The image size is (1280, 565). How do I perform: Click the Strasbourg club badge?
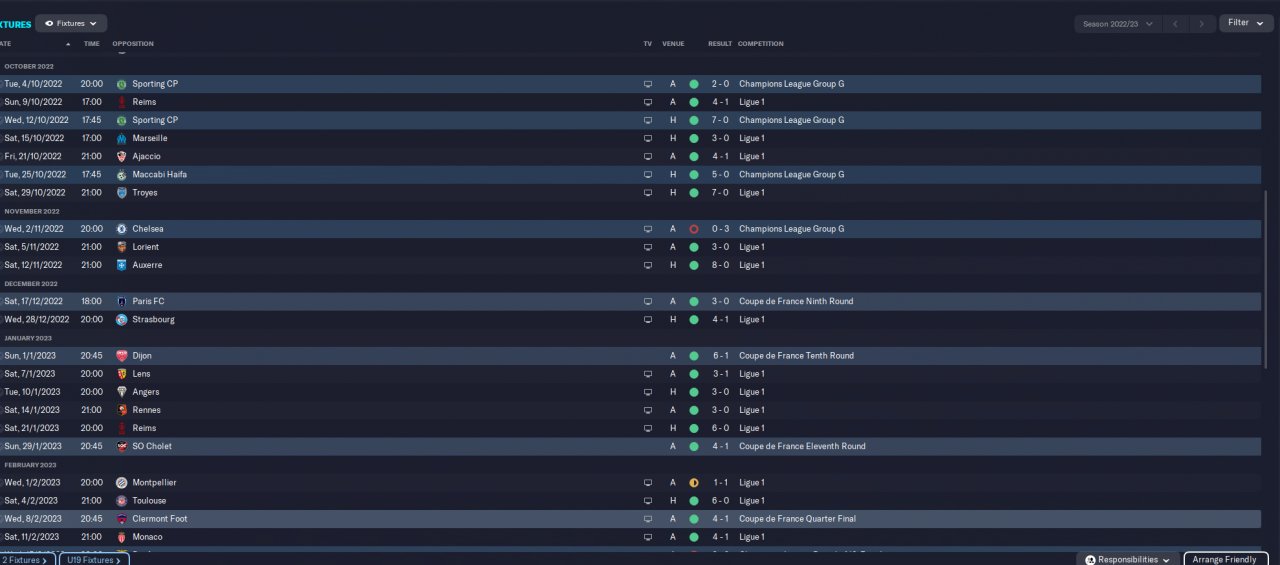pyautogui.click(x=122, y=320)
